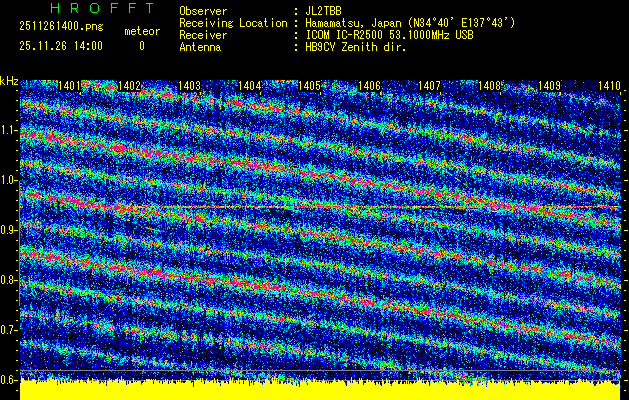Viewport: 629px width, 400px height.
Task: Click the HROFFT title text
Action: tap(87, 8)
